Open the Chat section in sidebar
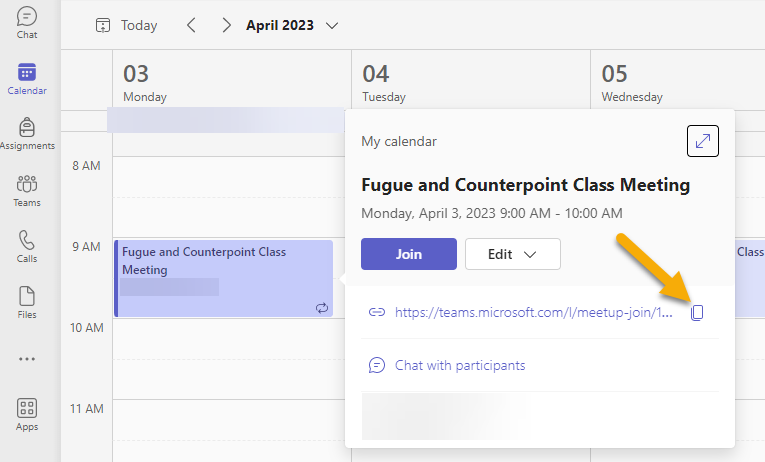Screen dimensions: 765x462 pos(27,23)
